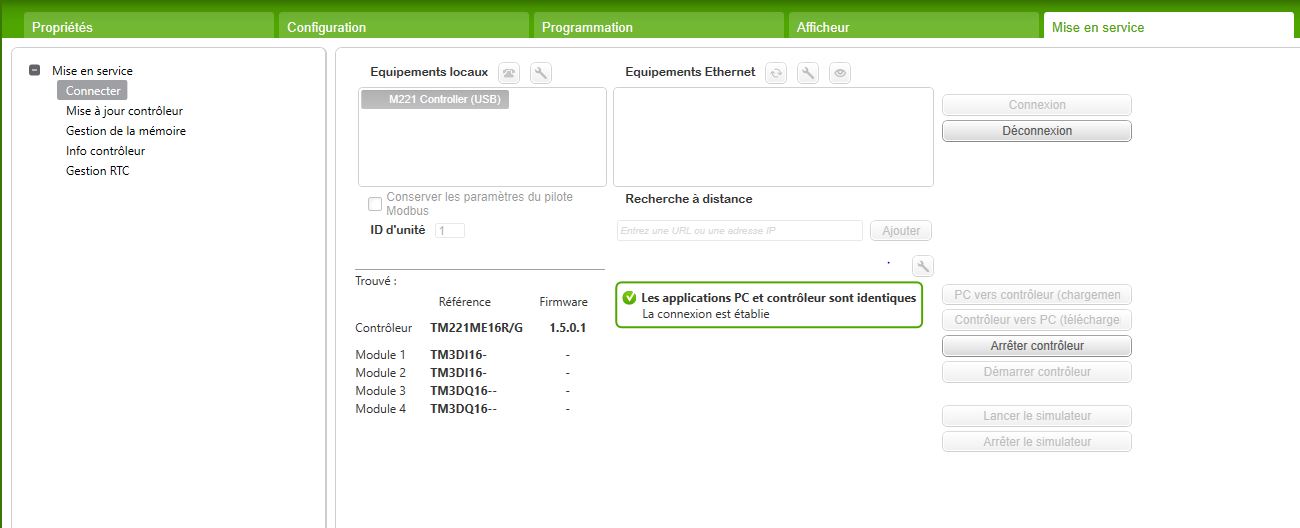The height and width of the screenshot is (528, 1300).
Task: Switch to the Programmation tab
Action: tap(587, 27)
